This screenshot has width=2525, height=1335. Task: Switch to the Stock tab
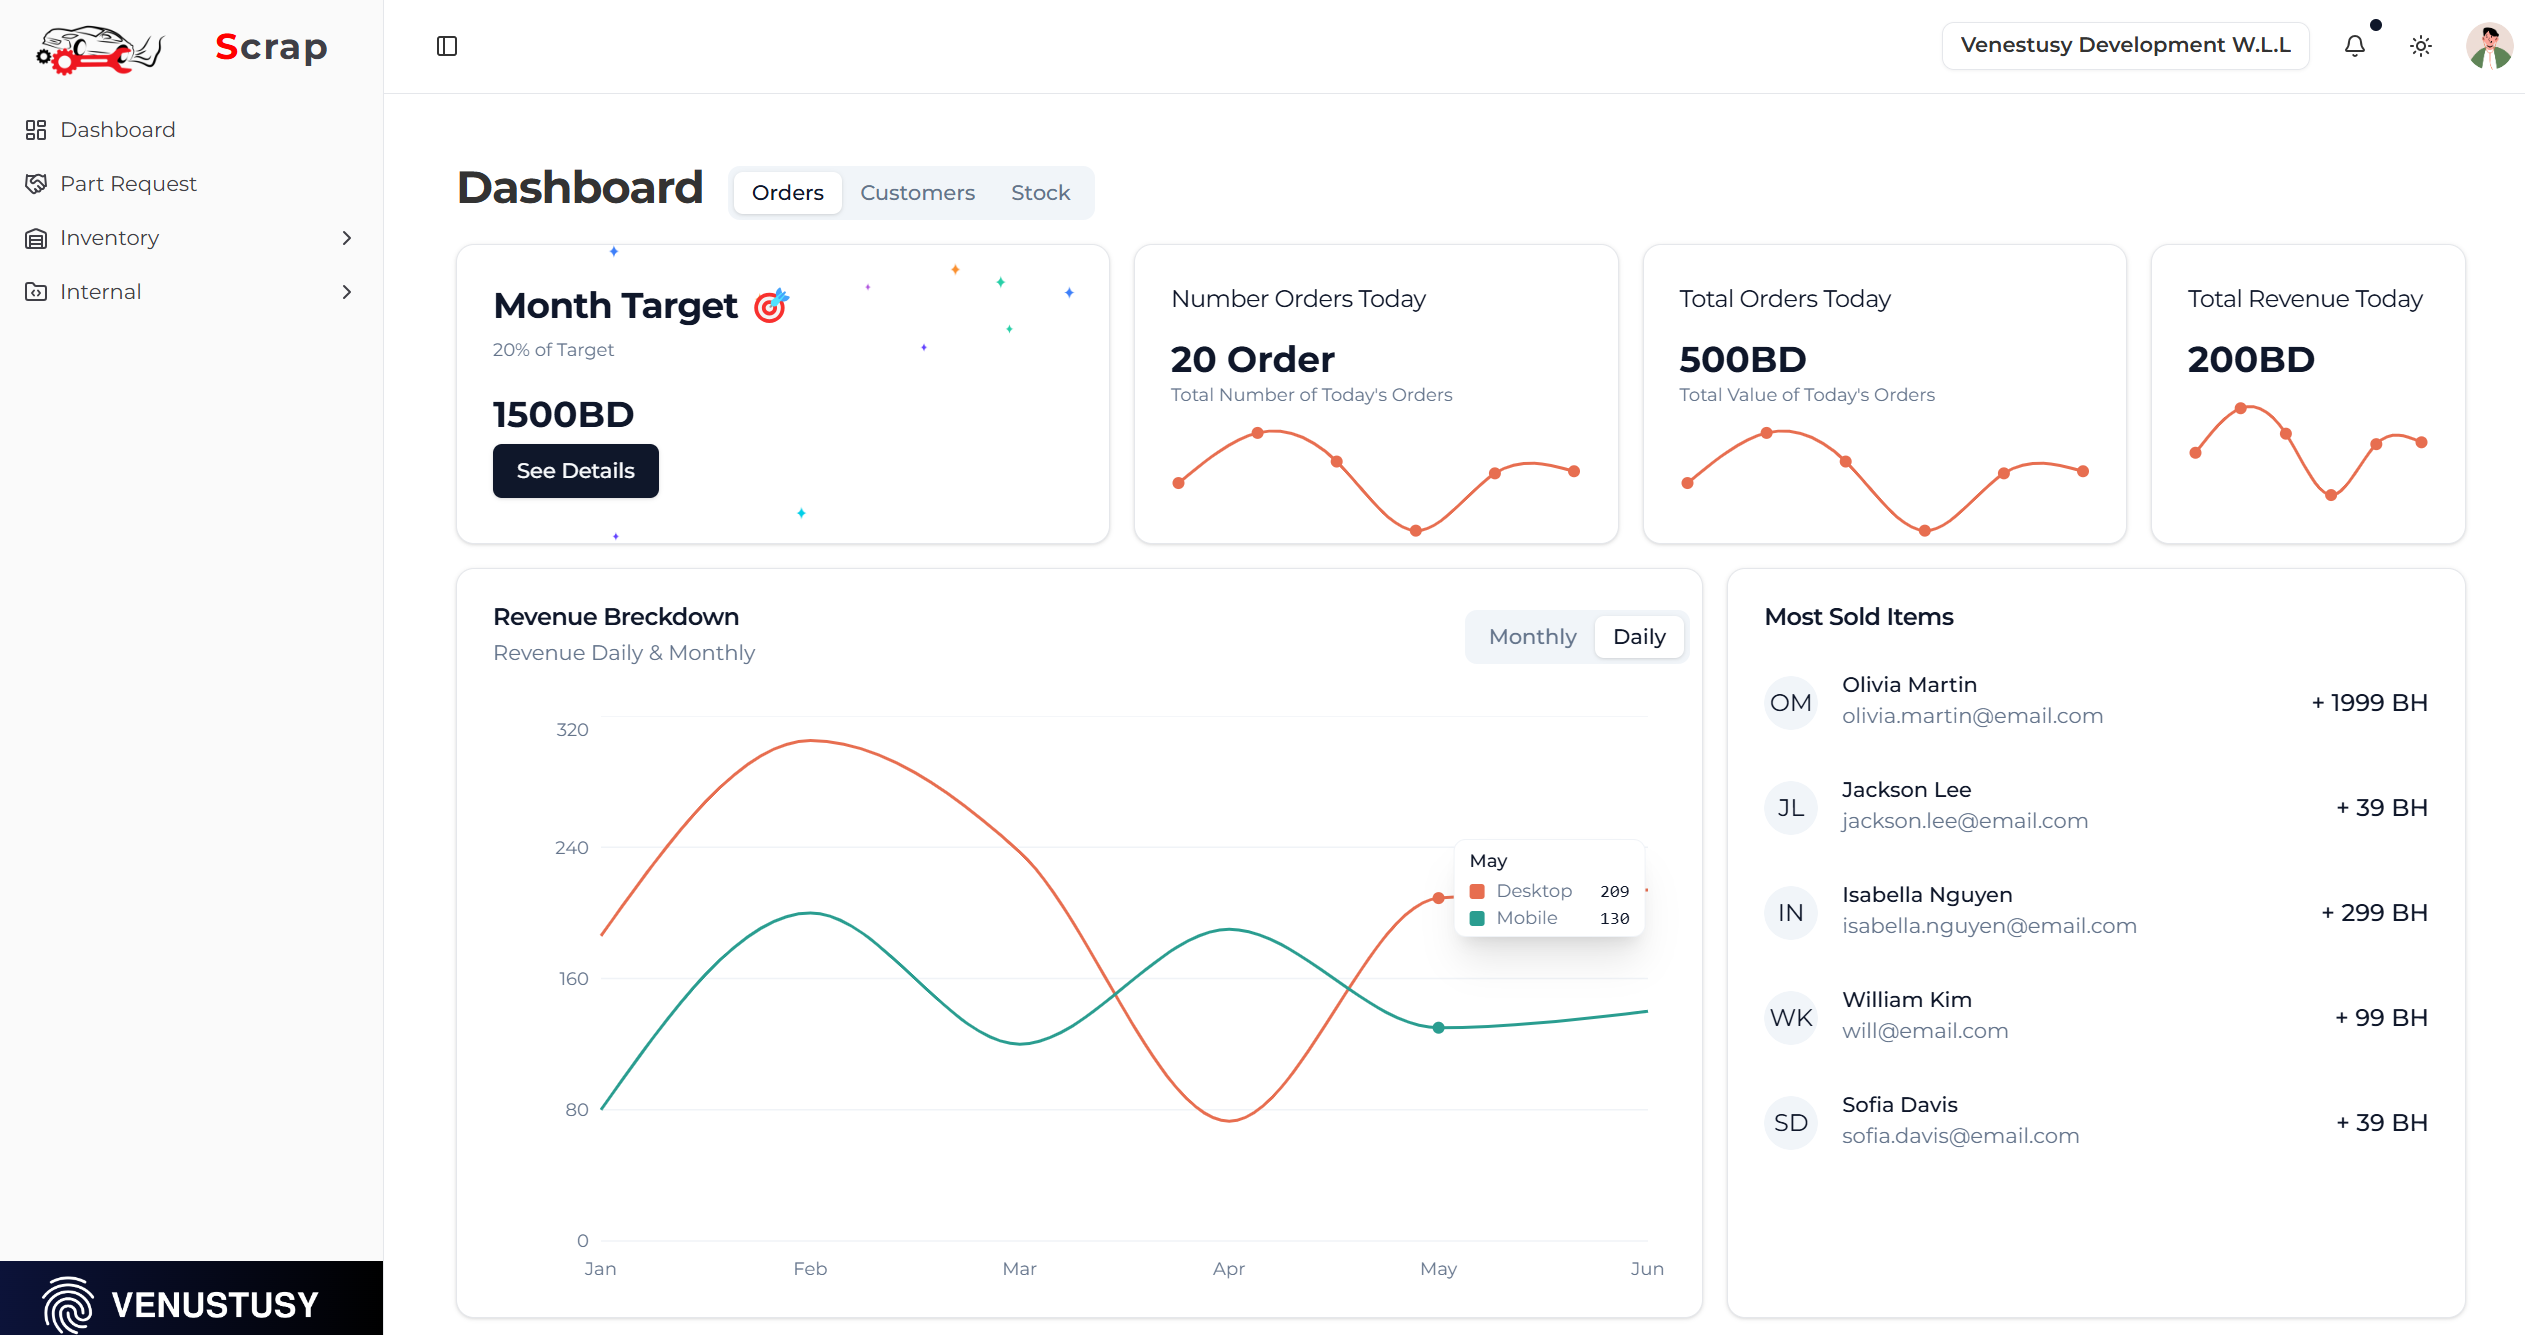pos(1040,193)
